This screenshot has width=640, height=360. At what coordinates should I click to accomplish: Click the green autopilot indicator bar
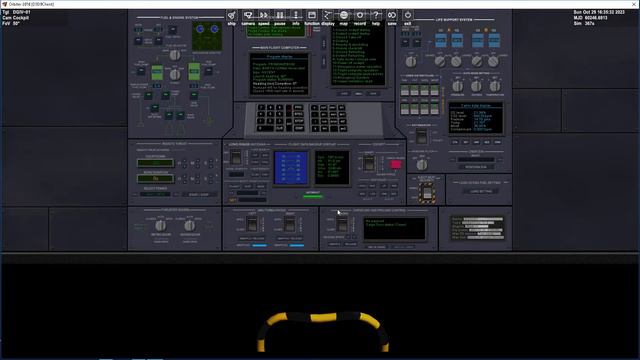click(313, 197)
